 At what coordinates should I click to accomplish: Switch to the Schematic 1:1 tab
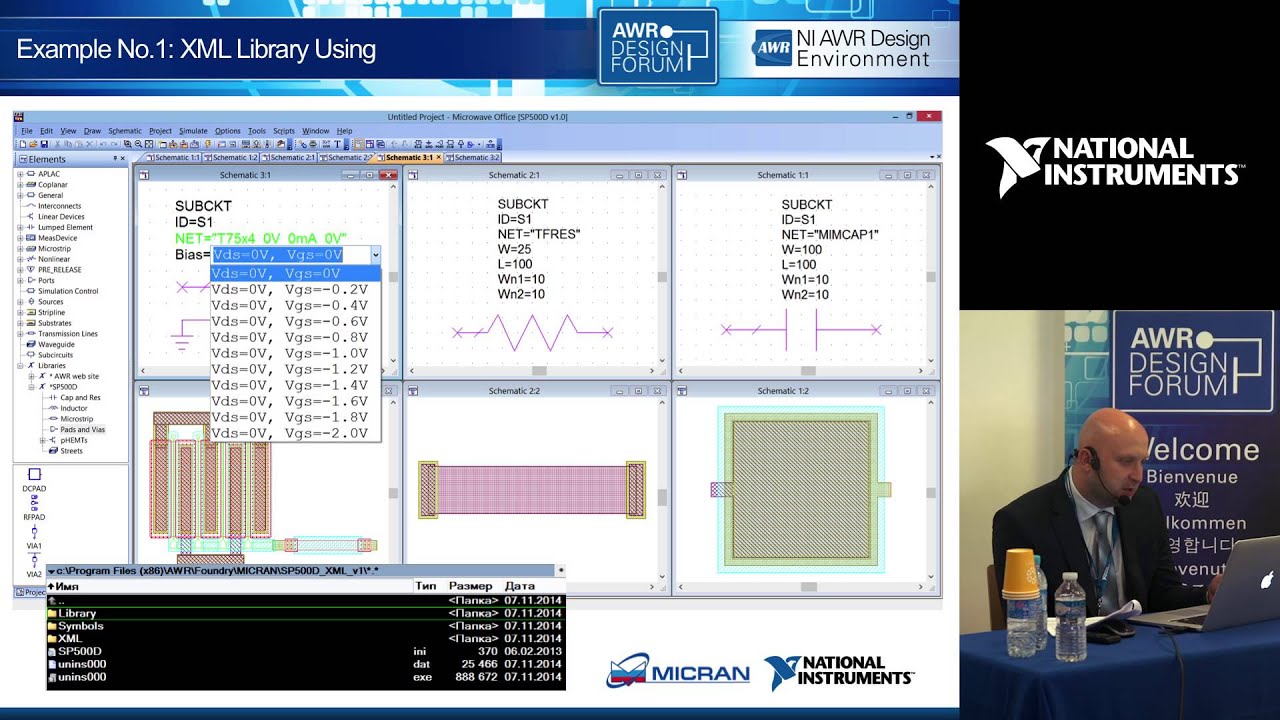(x=174, y=157)
